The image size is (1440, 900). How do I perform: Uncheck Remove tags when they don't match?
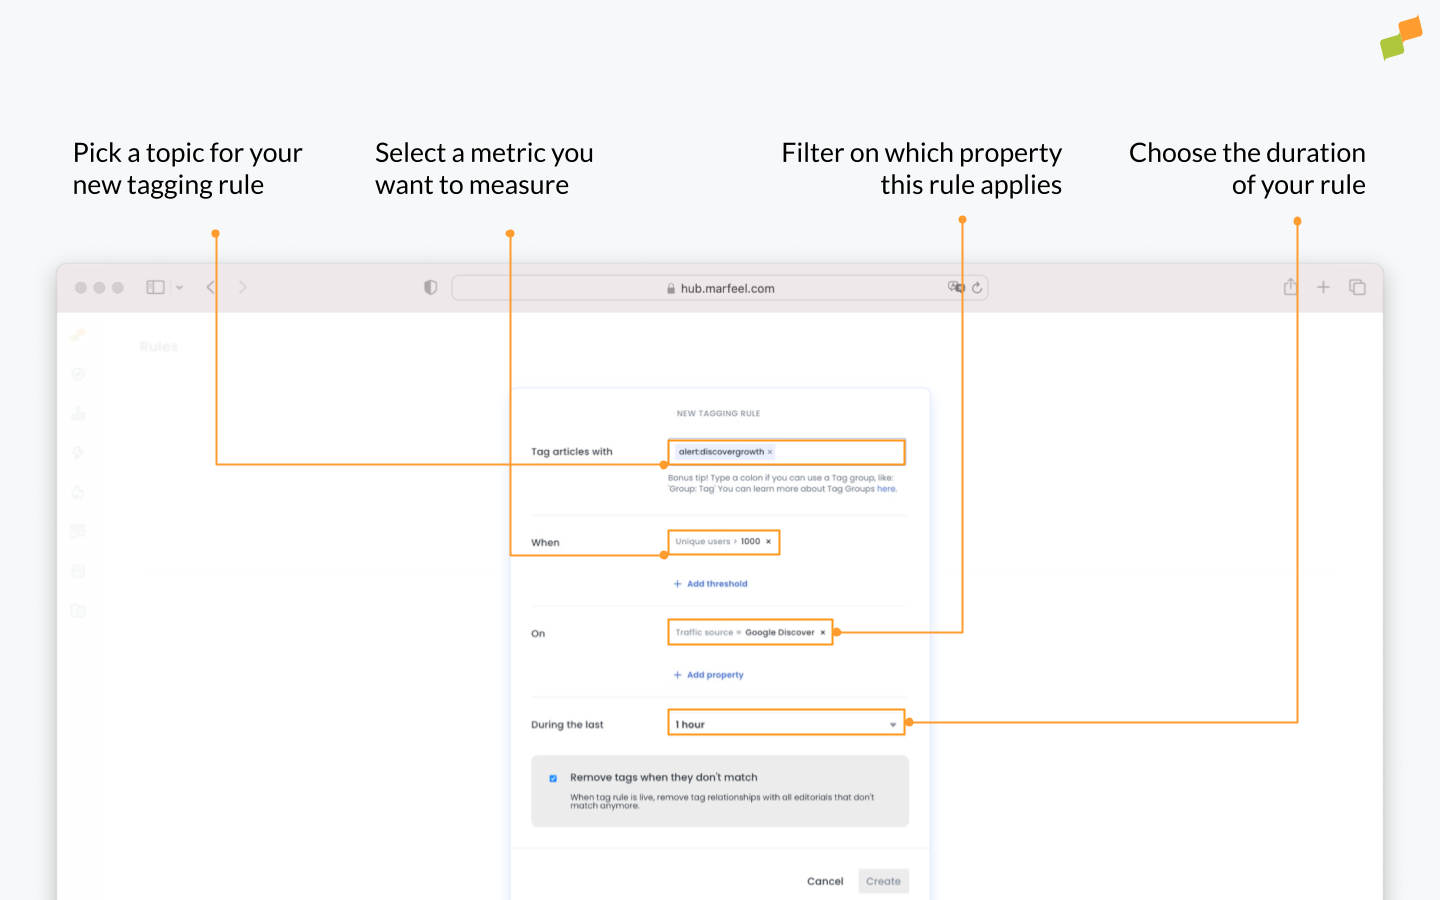553,778
